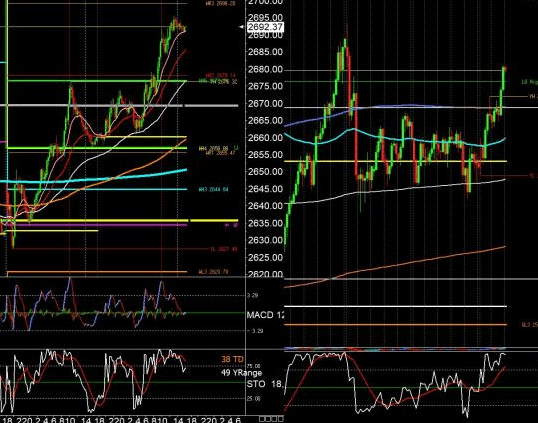Click the 2640.00 price axis label
The height and width of the screenshot is (423, 538).
pyautogui.click(x=265, y=206)
